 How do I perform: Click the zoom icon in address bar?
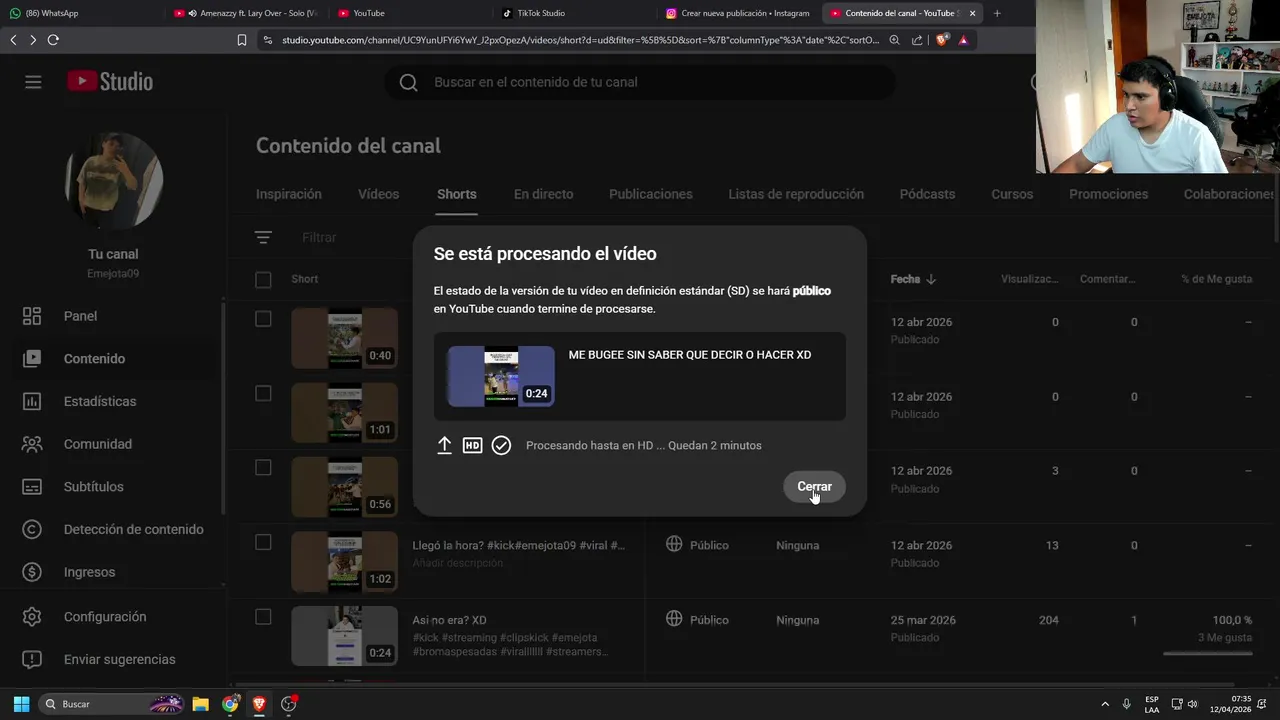click(x=894, y=40)
